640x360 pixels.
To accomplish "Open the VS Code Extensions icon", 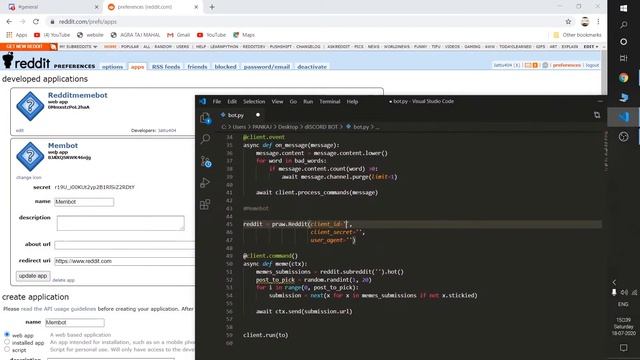I will [205, 204].
